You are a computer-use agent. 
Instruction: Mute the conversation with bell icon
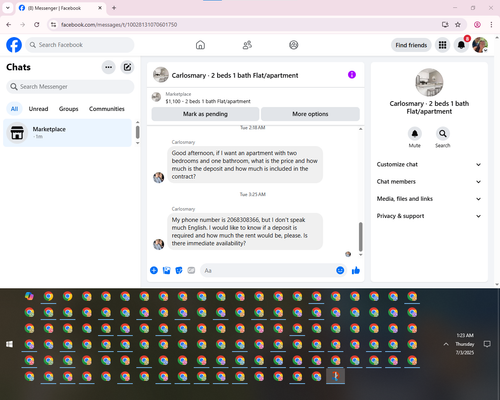coord(415,134)
